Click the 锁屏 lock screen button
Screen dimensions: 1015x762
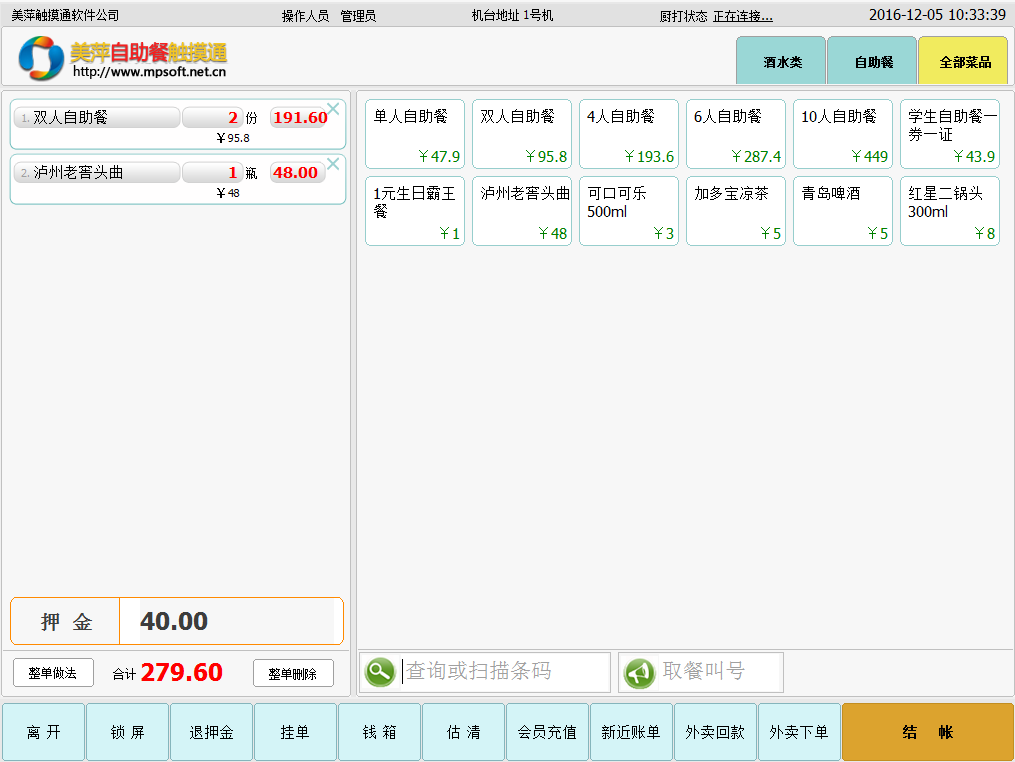pos(127,732)
